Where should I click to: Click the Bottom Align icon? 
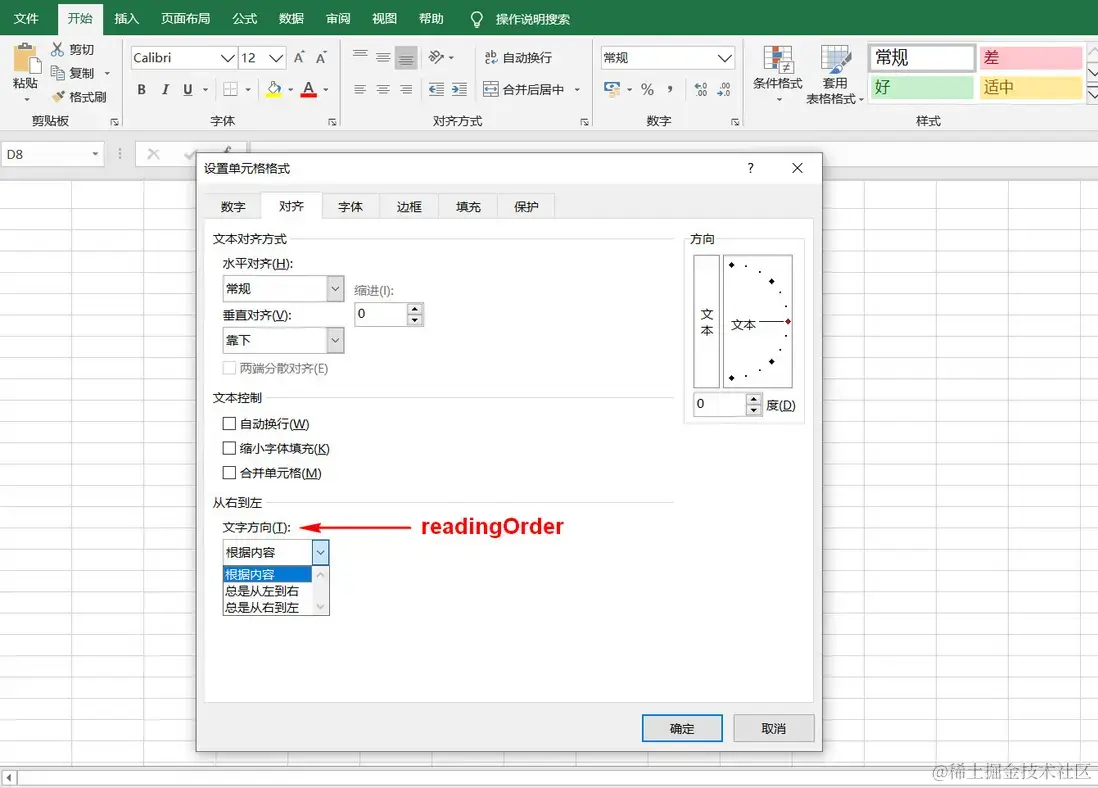pyautogui.click(x=406, y=57)
